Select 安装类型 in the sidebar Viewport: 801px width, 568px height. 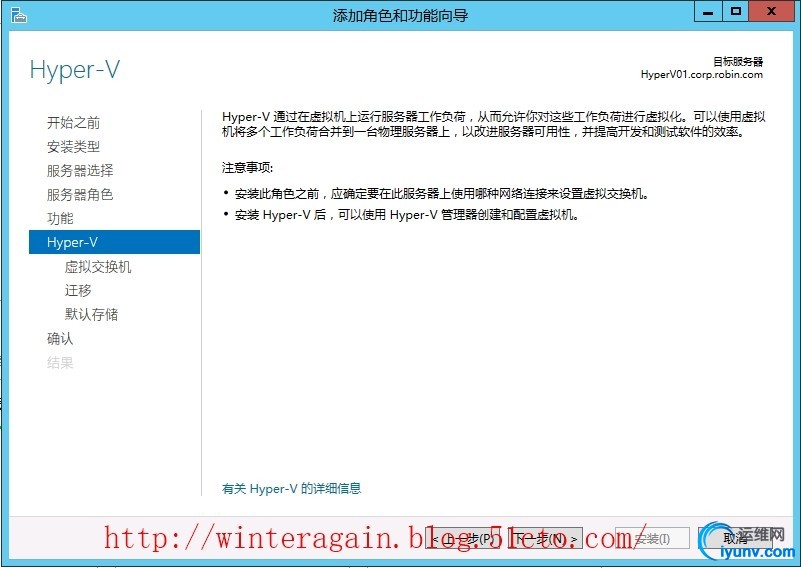point(74,147)
